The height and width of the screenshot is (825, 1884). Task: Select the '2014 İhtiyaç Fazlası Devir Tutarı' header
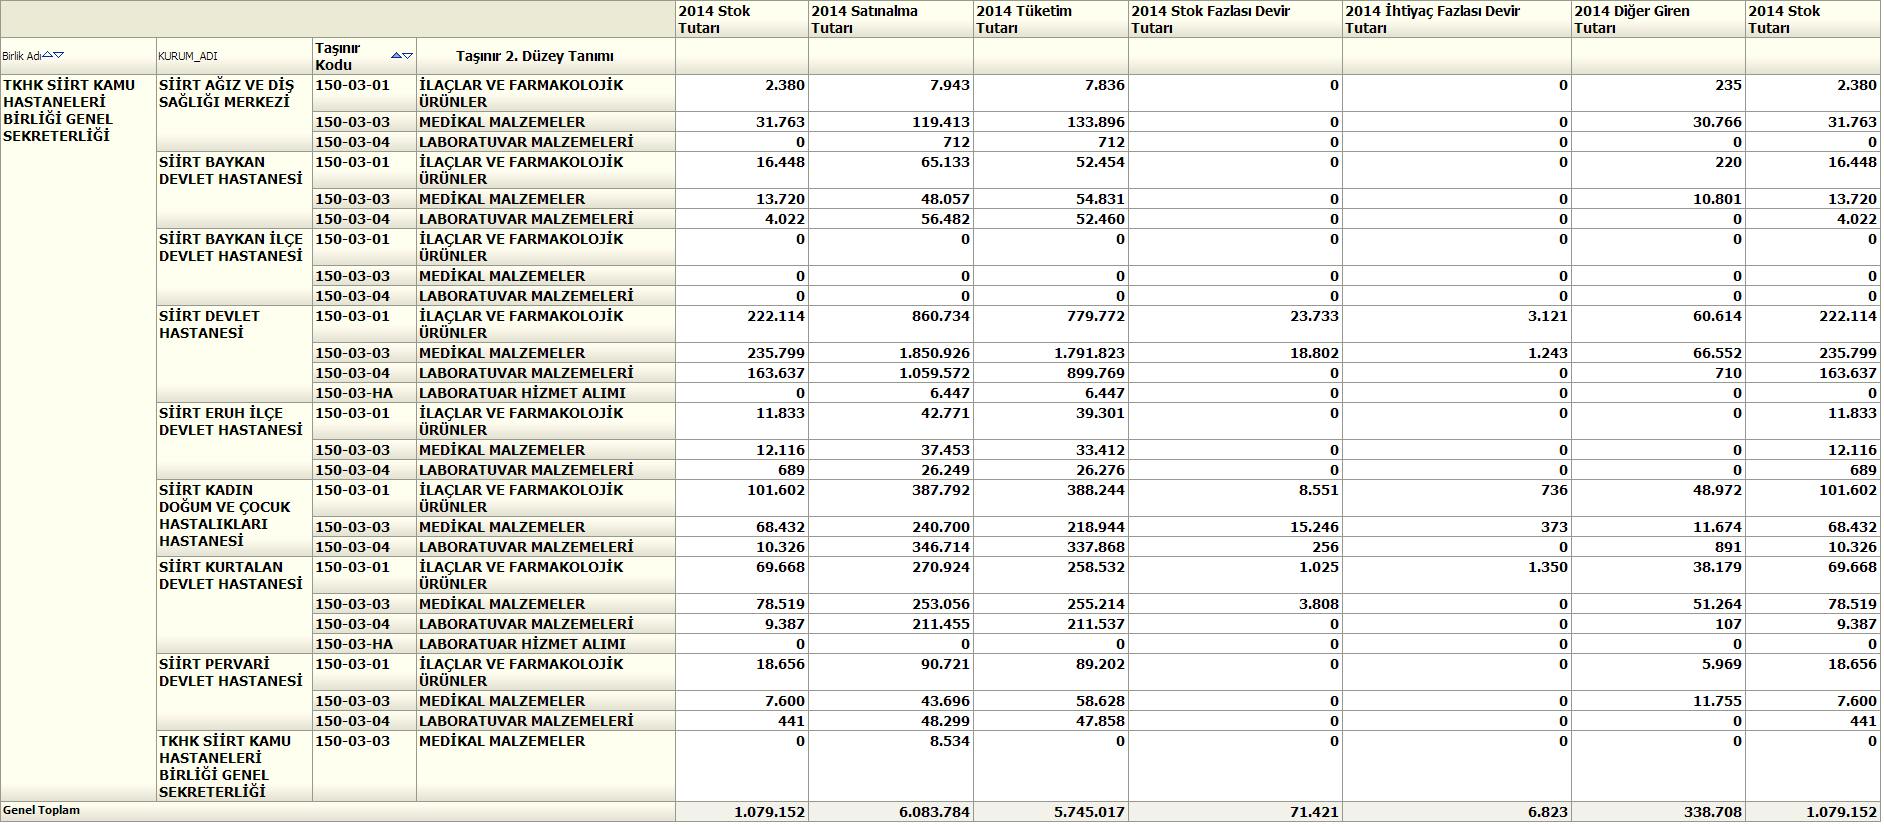click(x=1432, y=19)
